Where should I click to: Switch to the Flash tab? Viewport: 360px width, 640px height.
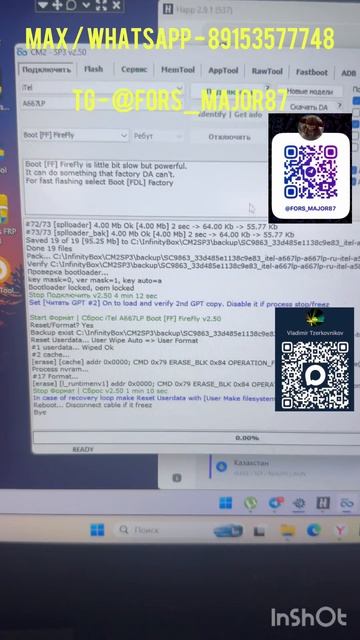point(93,69)
